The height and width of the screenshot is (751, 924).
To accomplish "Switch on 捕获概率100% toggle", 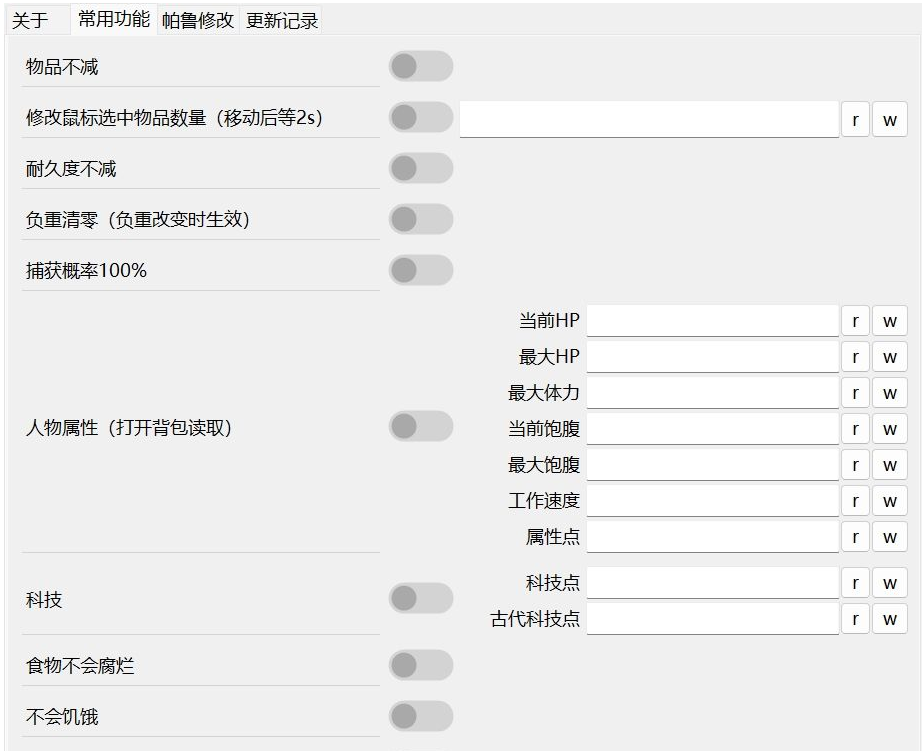I will (420, 270).
